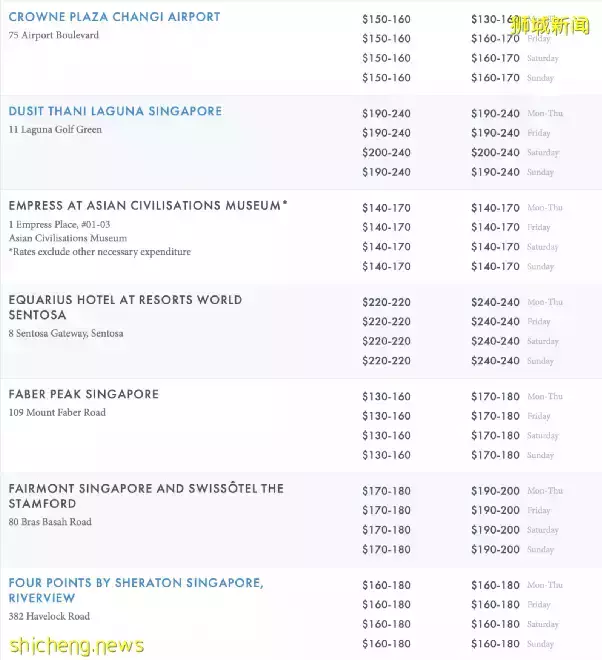Viewport: 602px width, 660px height.
Task: Select the 109 Mount Faber Road address
Action: (x=57, y=413)
